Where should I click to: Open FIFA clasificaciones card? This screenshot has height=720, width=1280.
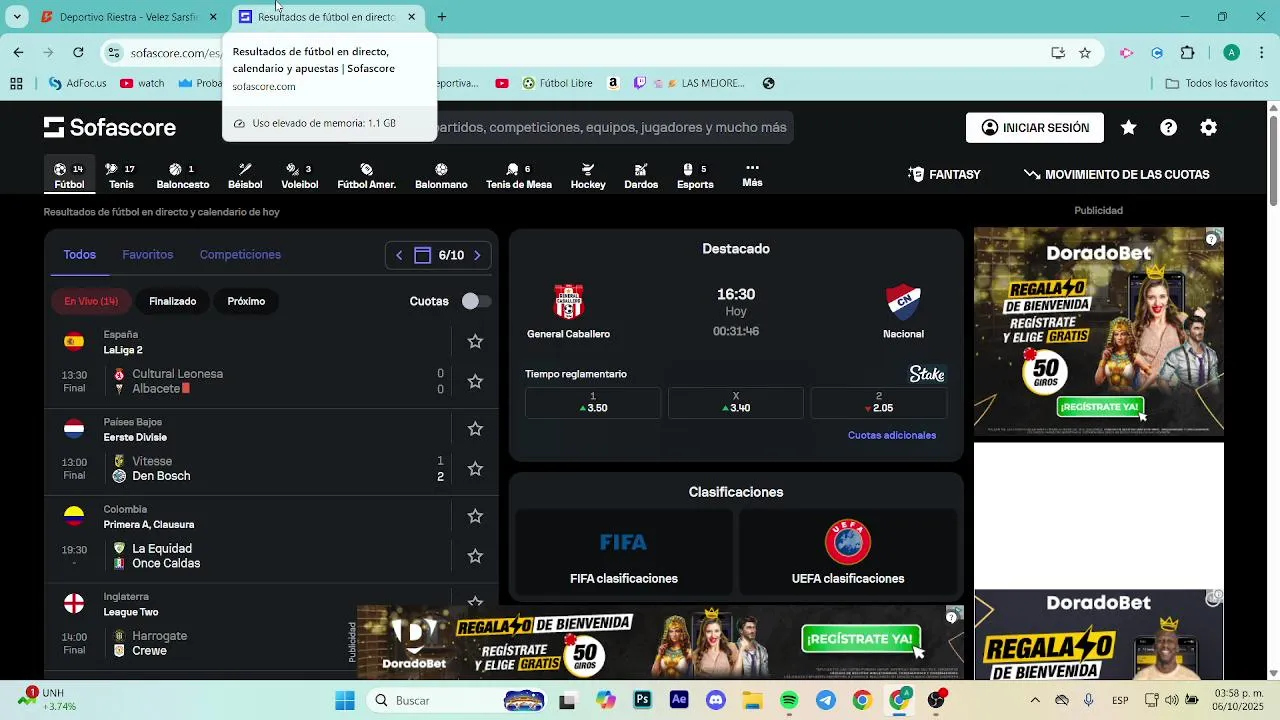[624, 552]
